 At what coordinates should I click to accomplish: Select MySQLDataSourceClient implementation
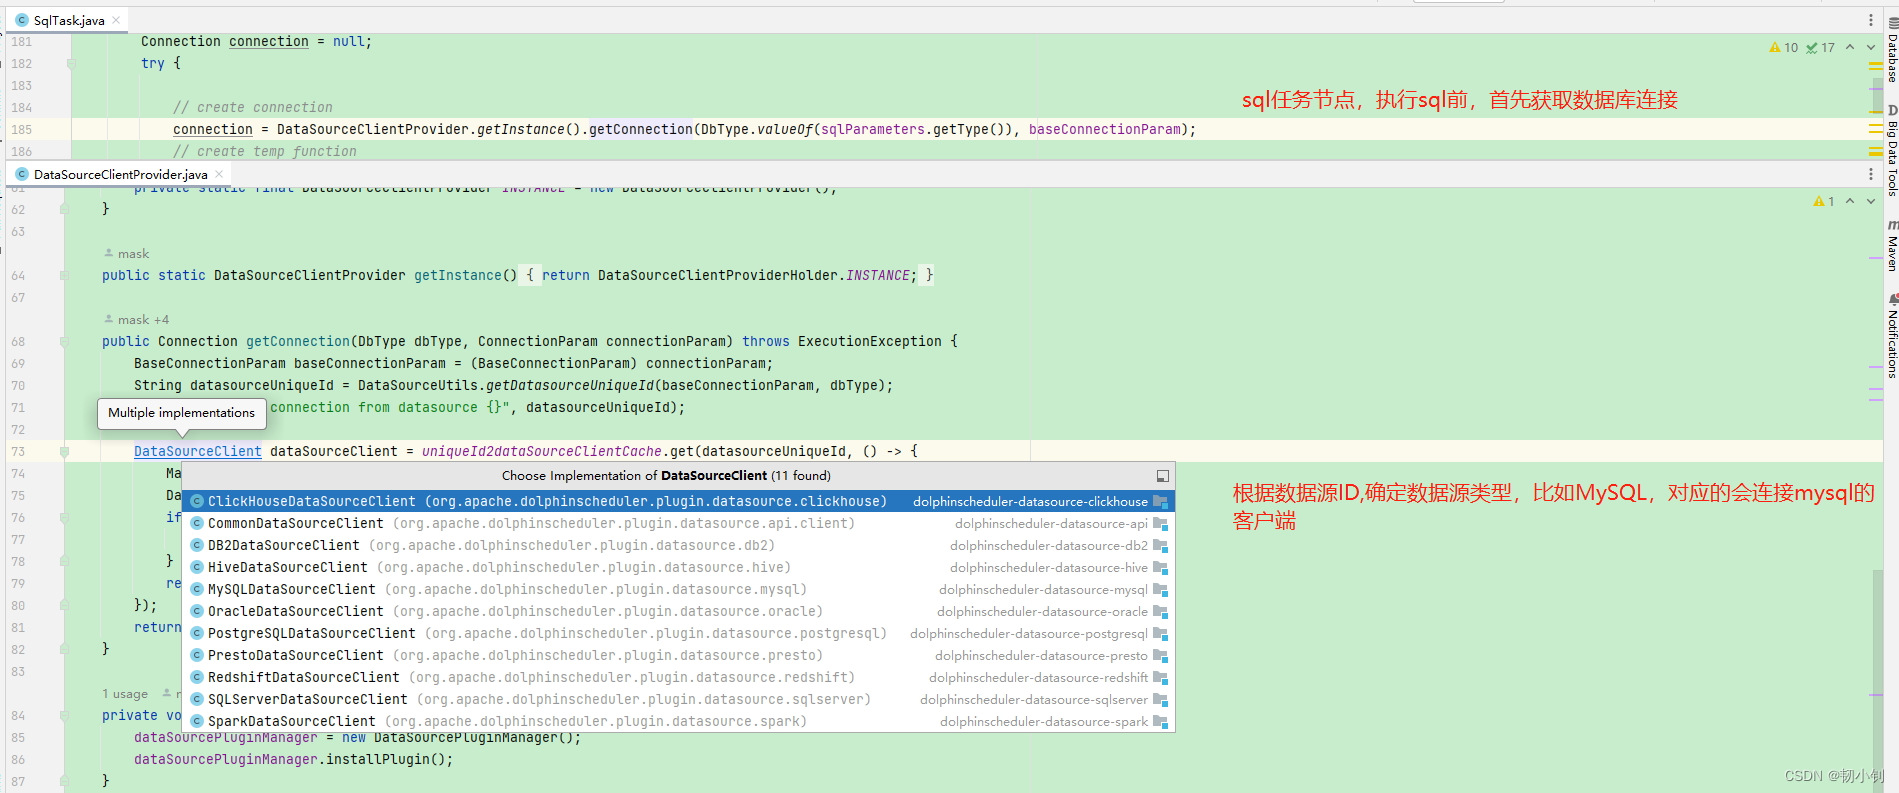(x=679, y=589)
